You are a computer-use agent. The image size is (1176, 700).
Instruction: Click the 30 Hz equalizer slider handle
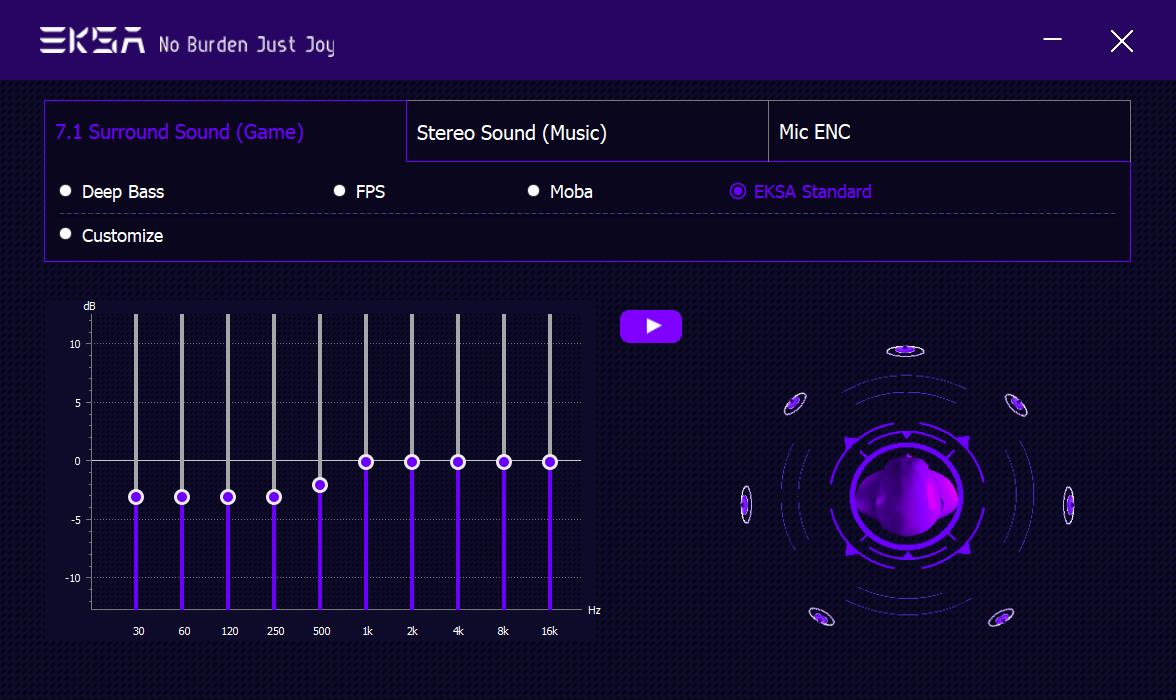click(x=136, y=497)
